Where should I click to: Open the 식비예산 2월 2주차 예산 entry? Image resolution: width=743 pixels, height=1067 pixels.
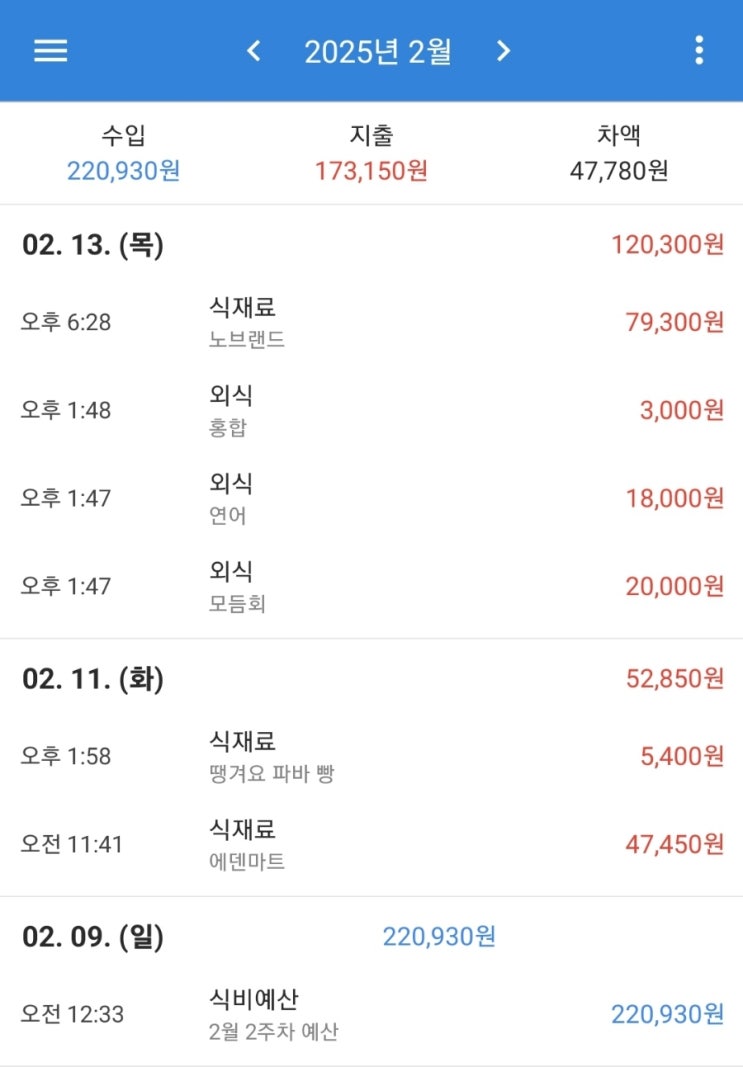pos(372,1014)
